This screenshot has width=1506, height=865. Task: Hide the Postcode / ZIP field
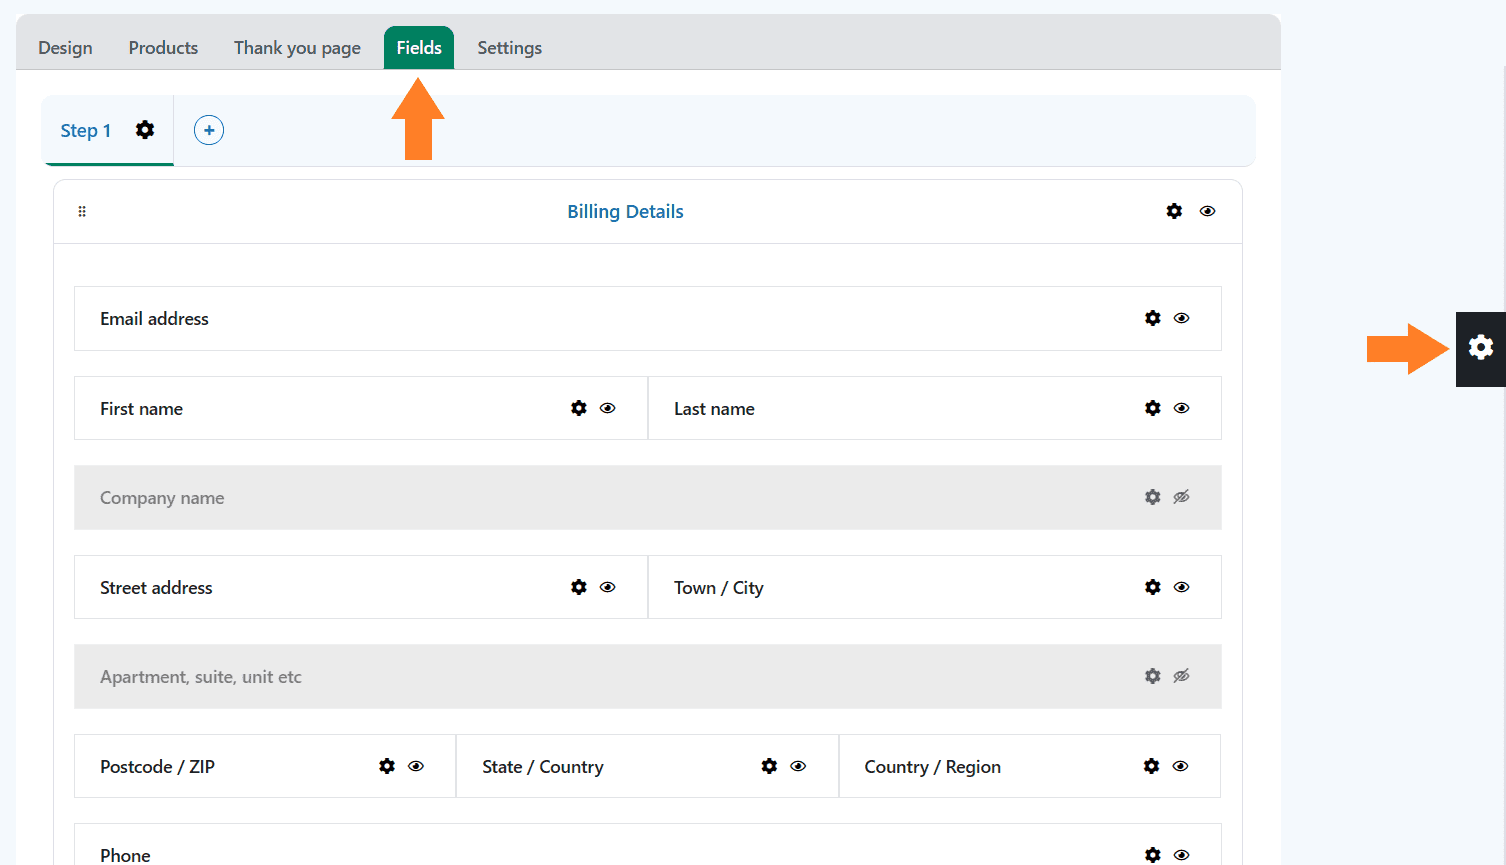coord(416,766)
